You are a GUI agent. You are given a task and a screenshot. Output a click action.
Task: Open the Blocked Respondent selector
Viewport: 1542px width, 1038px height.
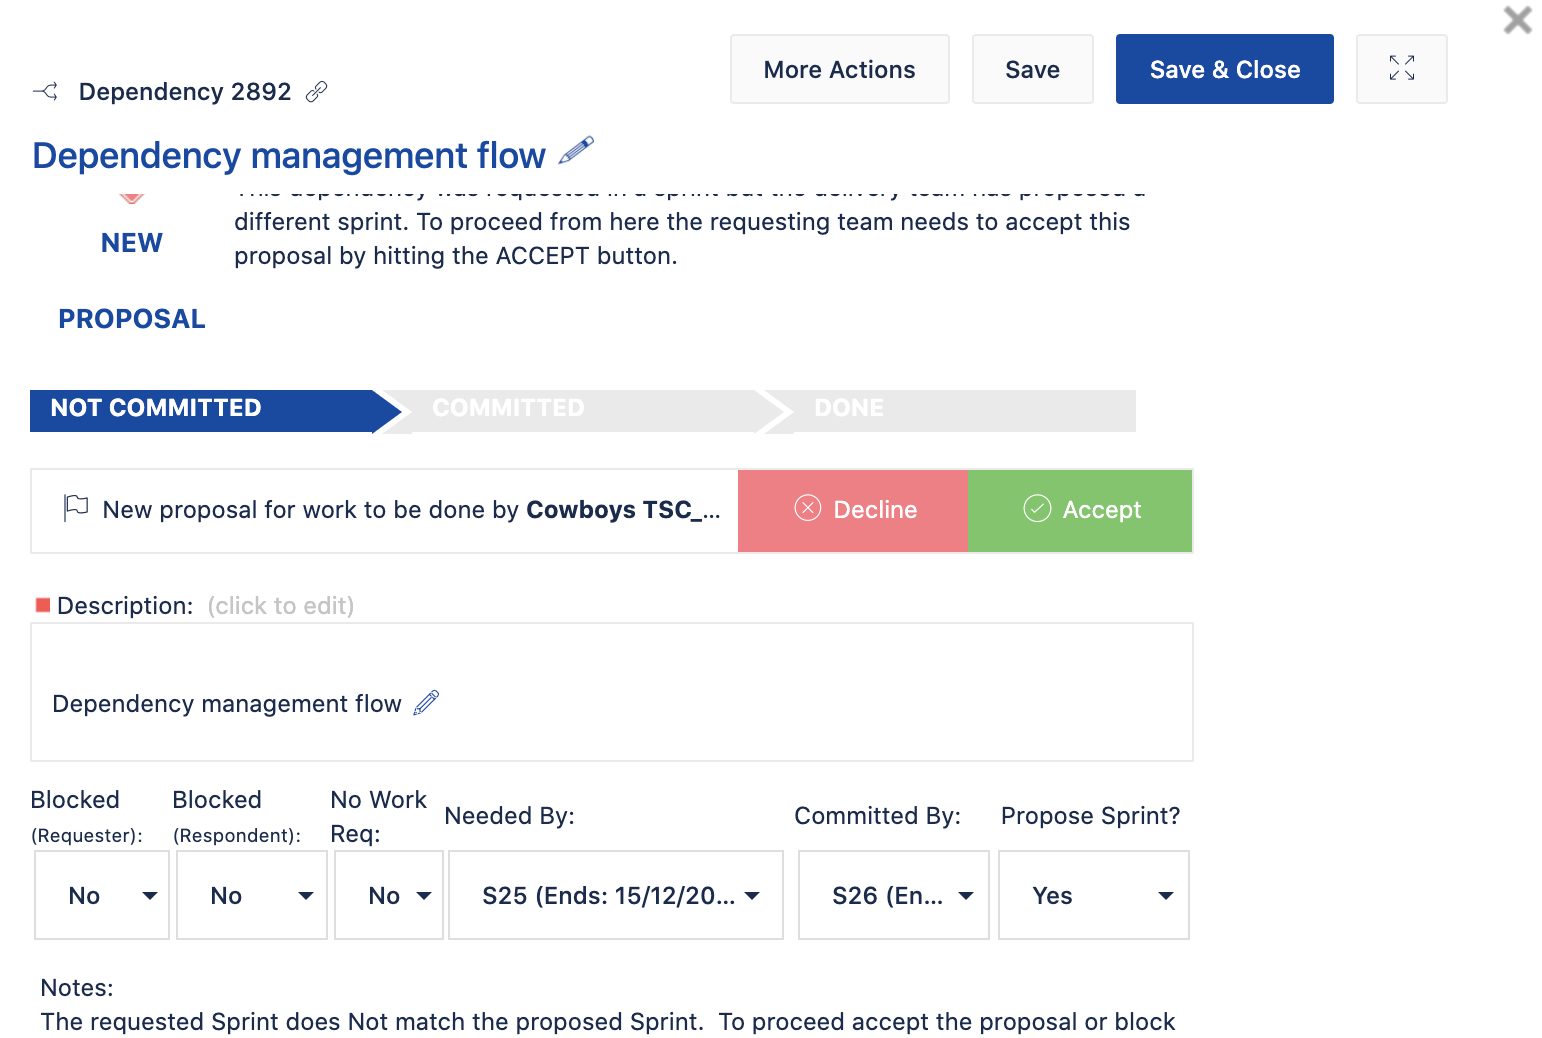tap(251, 895)
